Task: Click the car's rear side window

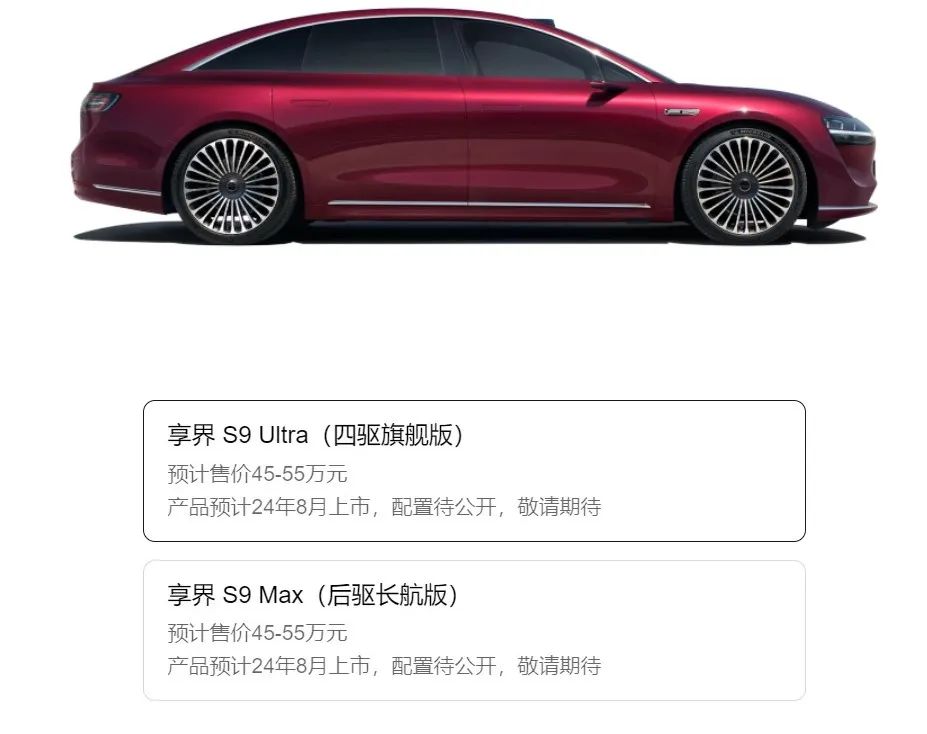Action: tap(374, 46)
